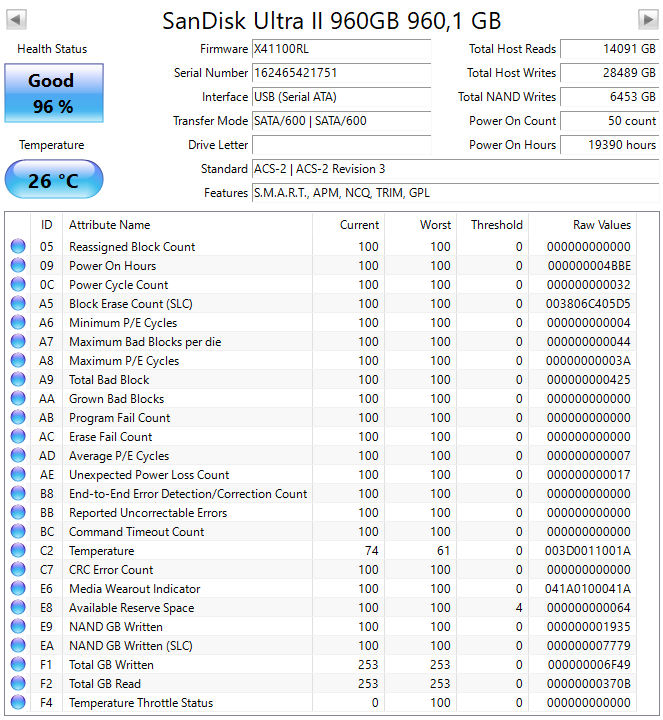663x720 pixels.
Task: Click the Features field
Action: pyautogui.click(x=455, y=193)
